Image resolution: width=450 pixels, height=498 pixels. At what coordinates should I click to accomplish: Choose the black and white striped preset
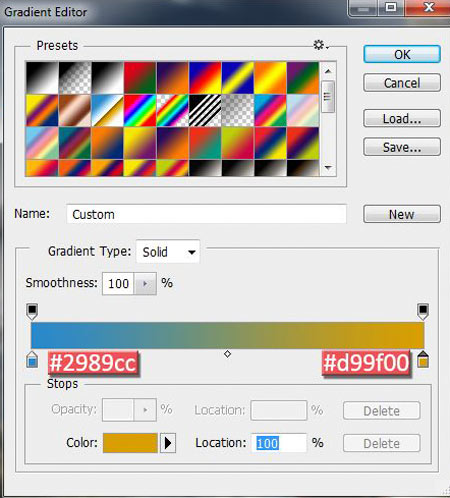(205, 110)
